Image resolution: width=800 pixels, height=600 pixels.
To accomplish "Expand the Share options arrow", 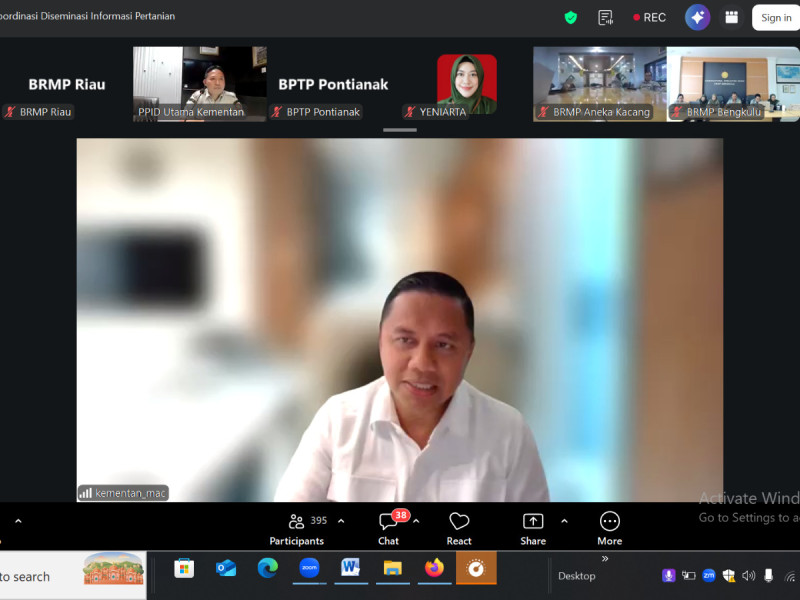I will tap(564, 521).
